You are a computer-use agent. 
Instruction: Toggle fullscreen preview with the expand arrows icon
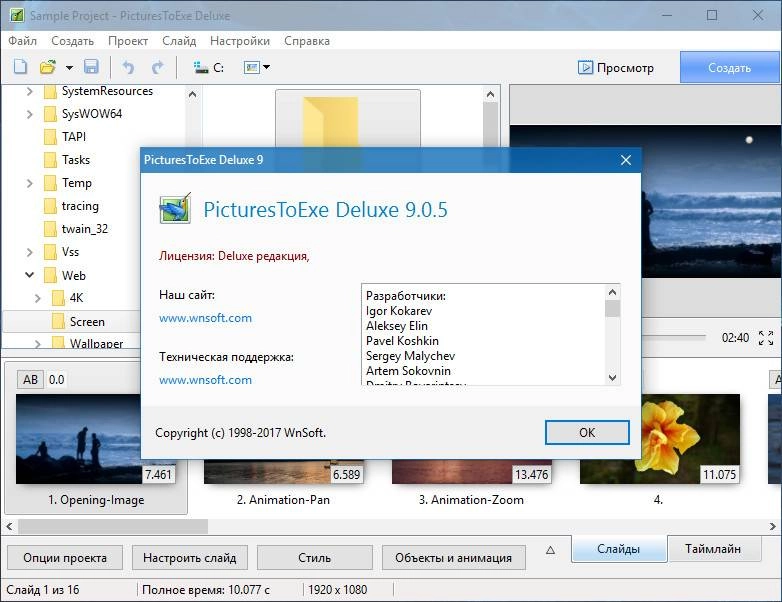coord(766,338)
